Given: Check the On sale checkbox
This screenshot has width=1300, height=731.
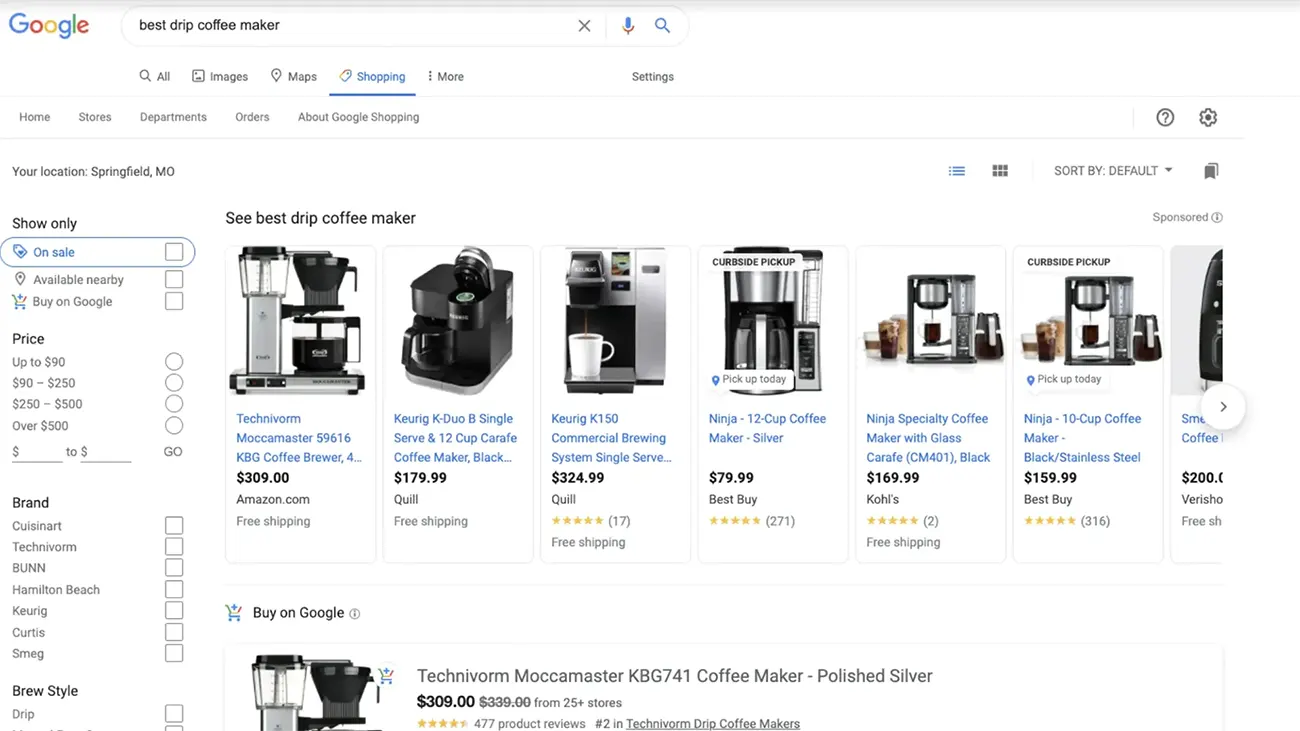Looking at the screenshot, I should point(174,252).
